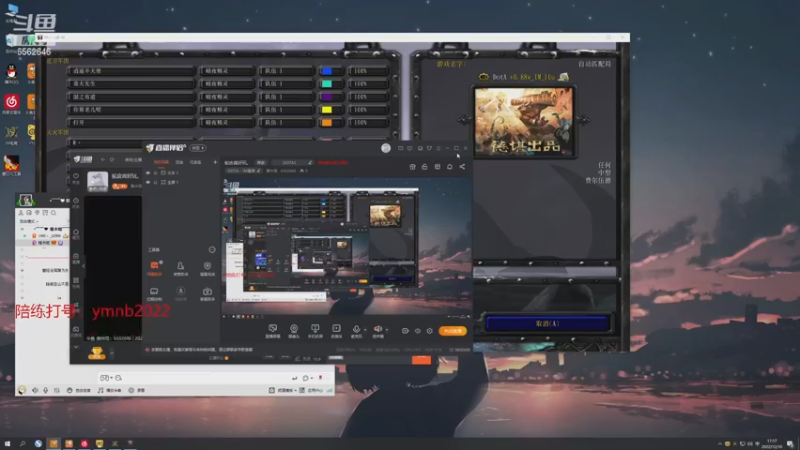Open the fifth player's name slot dropdown
The image size is (800, 450).
132,122
